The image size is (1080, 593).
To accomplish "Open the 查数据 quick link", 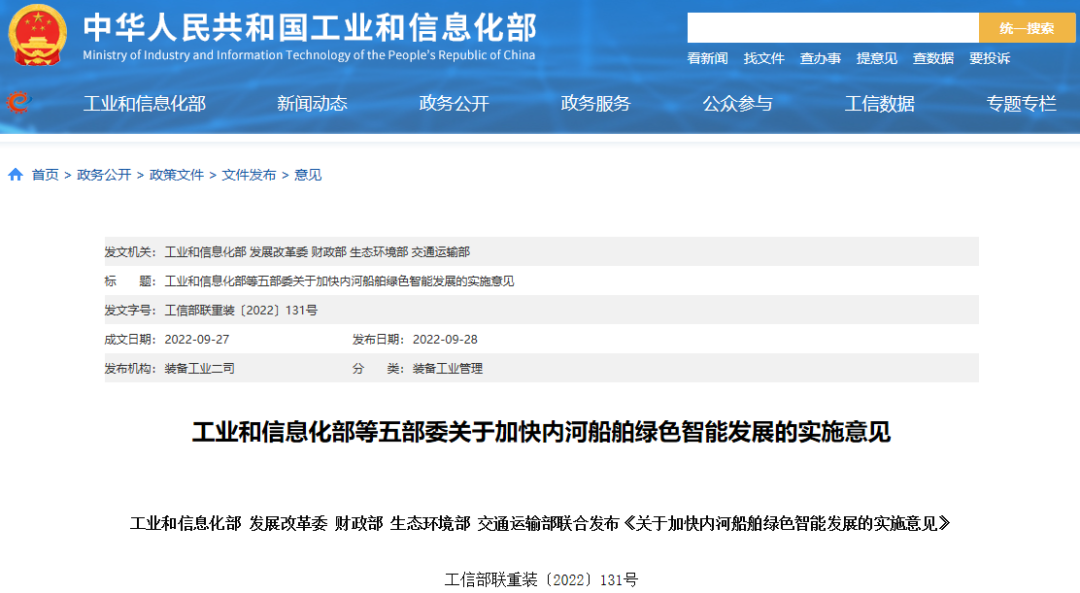I will (x=933, y=59).
